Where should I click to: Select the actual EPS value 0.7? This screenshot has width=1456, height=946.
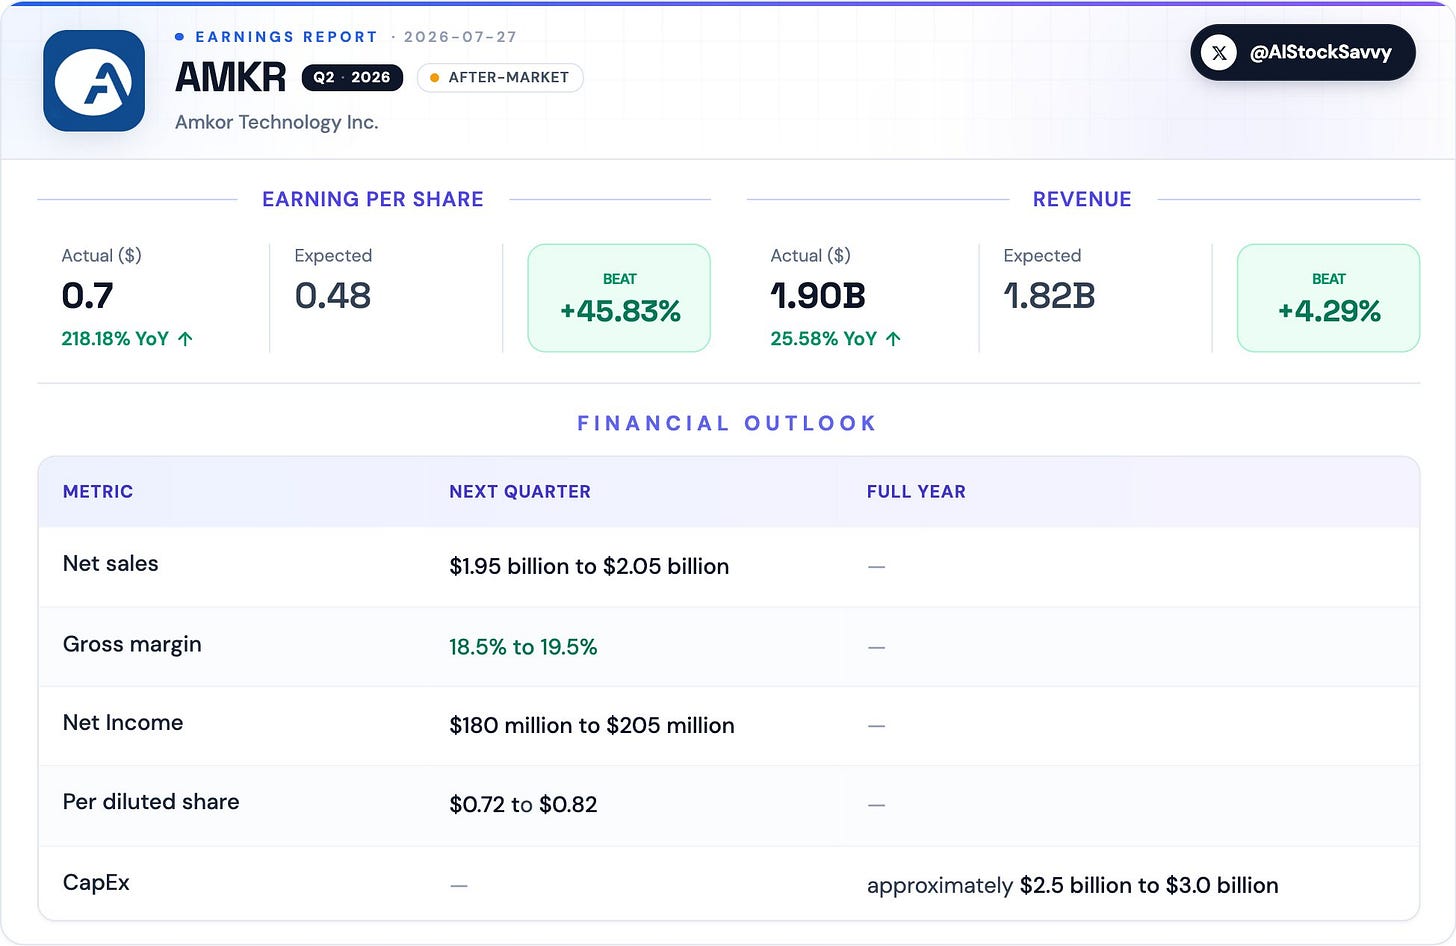87,296
